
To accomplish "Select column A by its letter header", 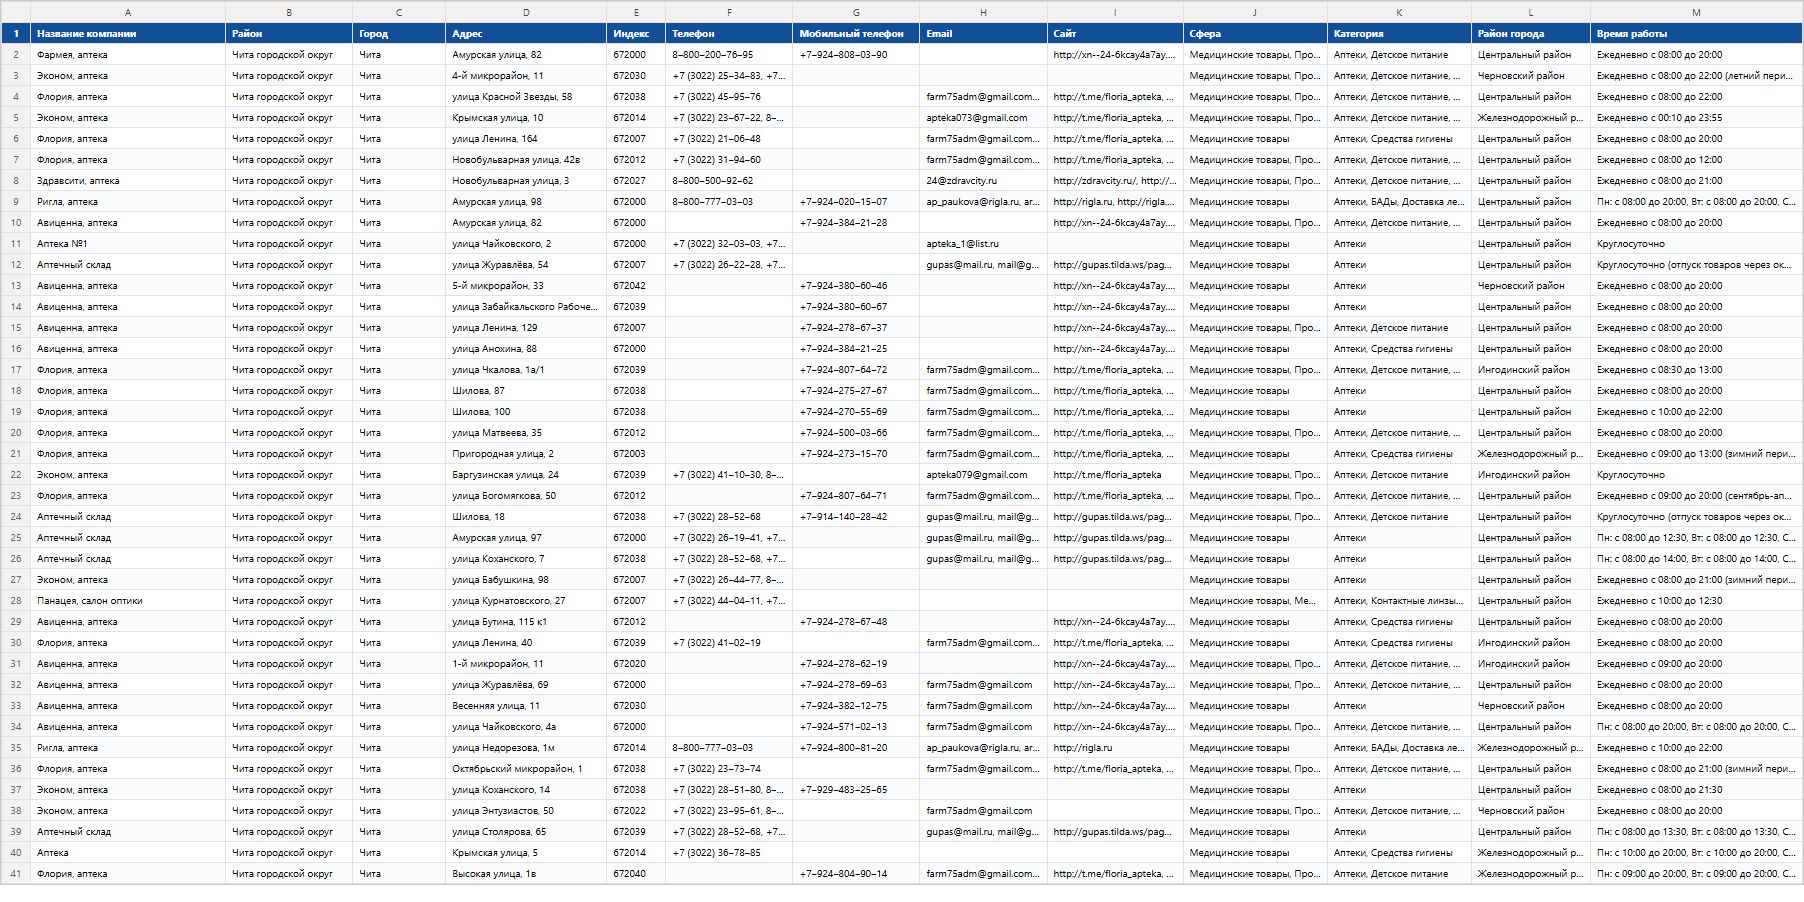I will coord(128,12).
